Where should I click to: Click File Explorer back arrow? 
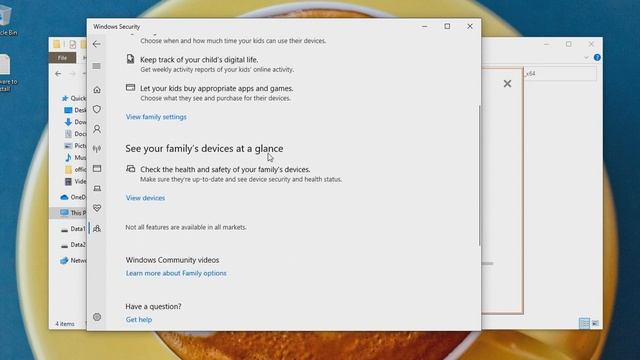click(x=58, y=74)
